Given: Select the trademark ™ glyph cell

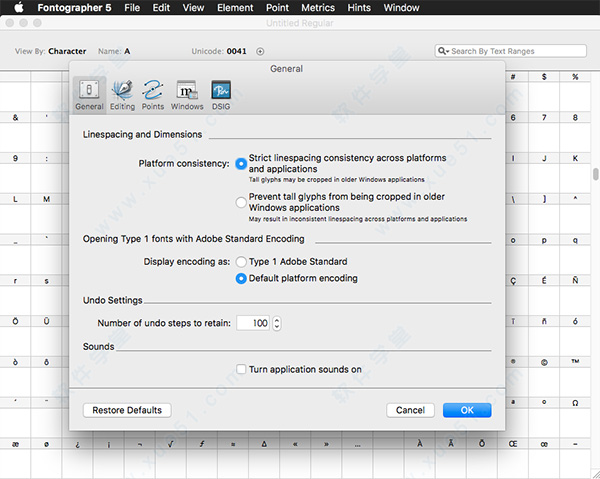Looking at the screenshot, I should click(575, 377).
